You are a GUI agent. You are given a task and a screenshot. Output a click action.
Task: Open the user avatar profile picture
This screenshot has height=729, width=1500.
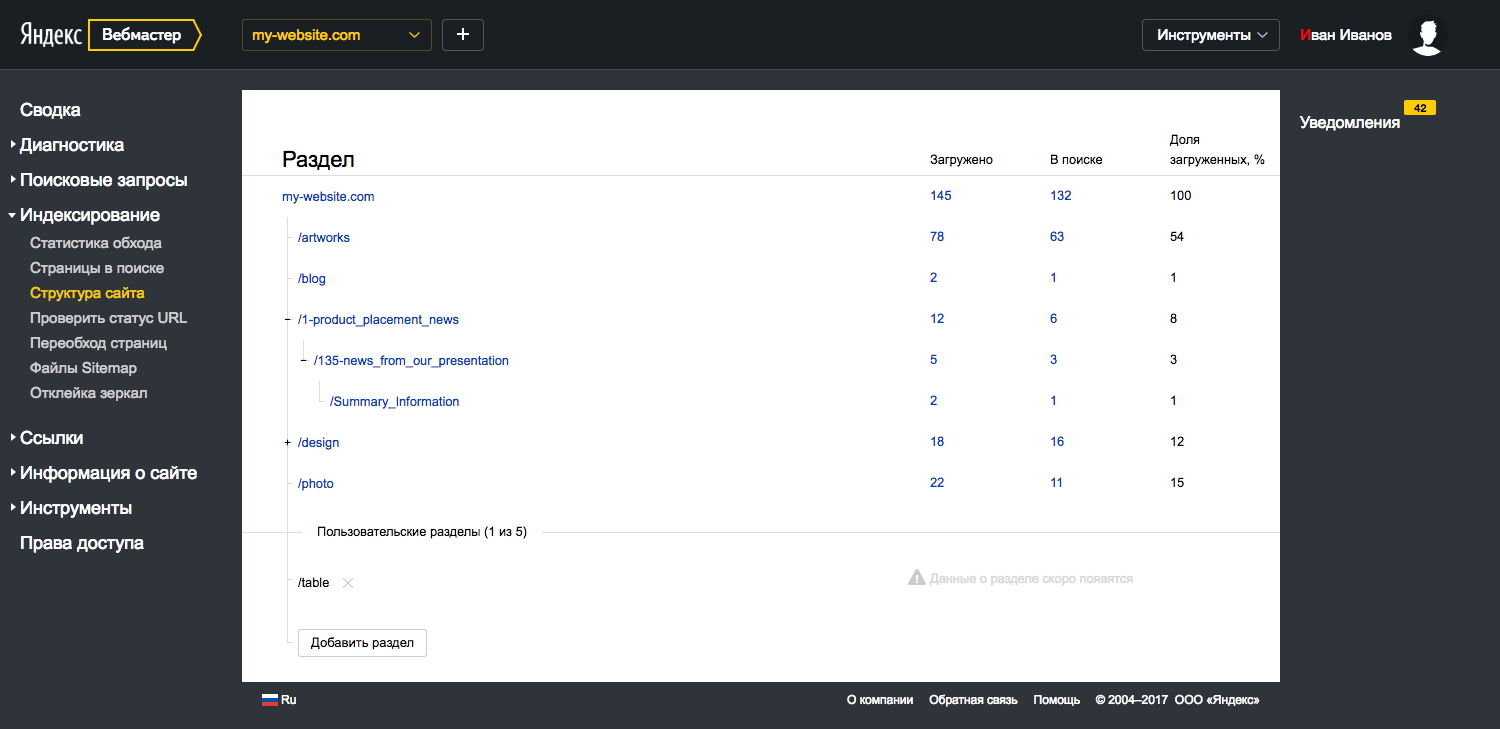click(1427, 35)
